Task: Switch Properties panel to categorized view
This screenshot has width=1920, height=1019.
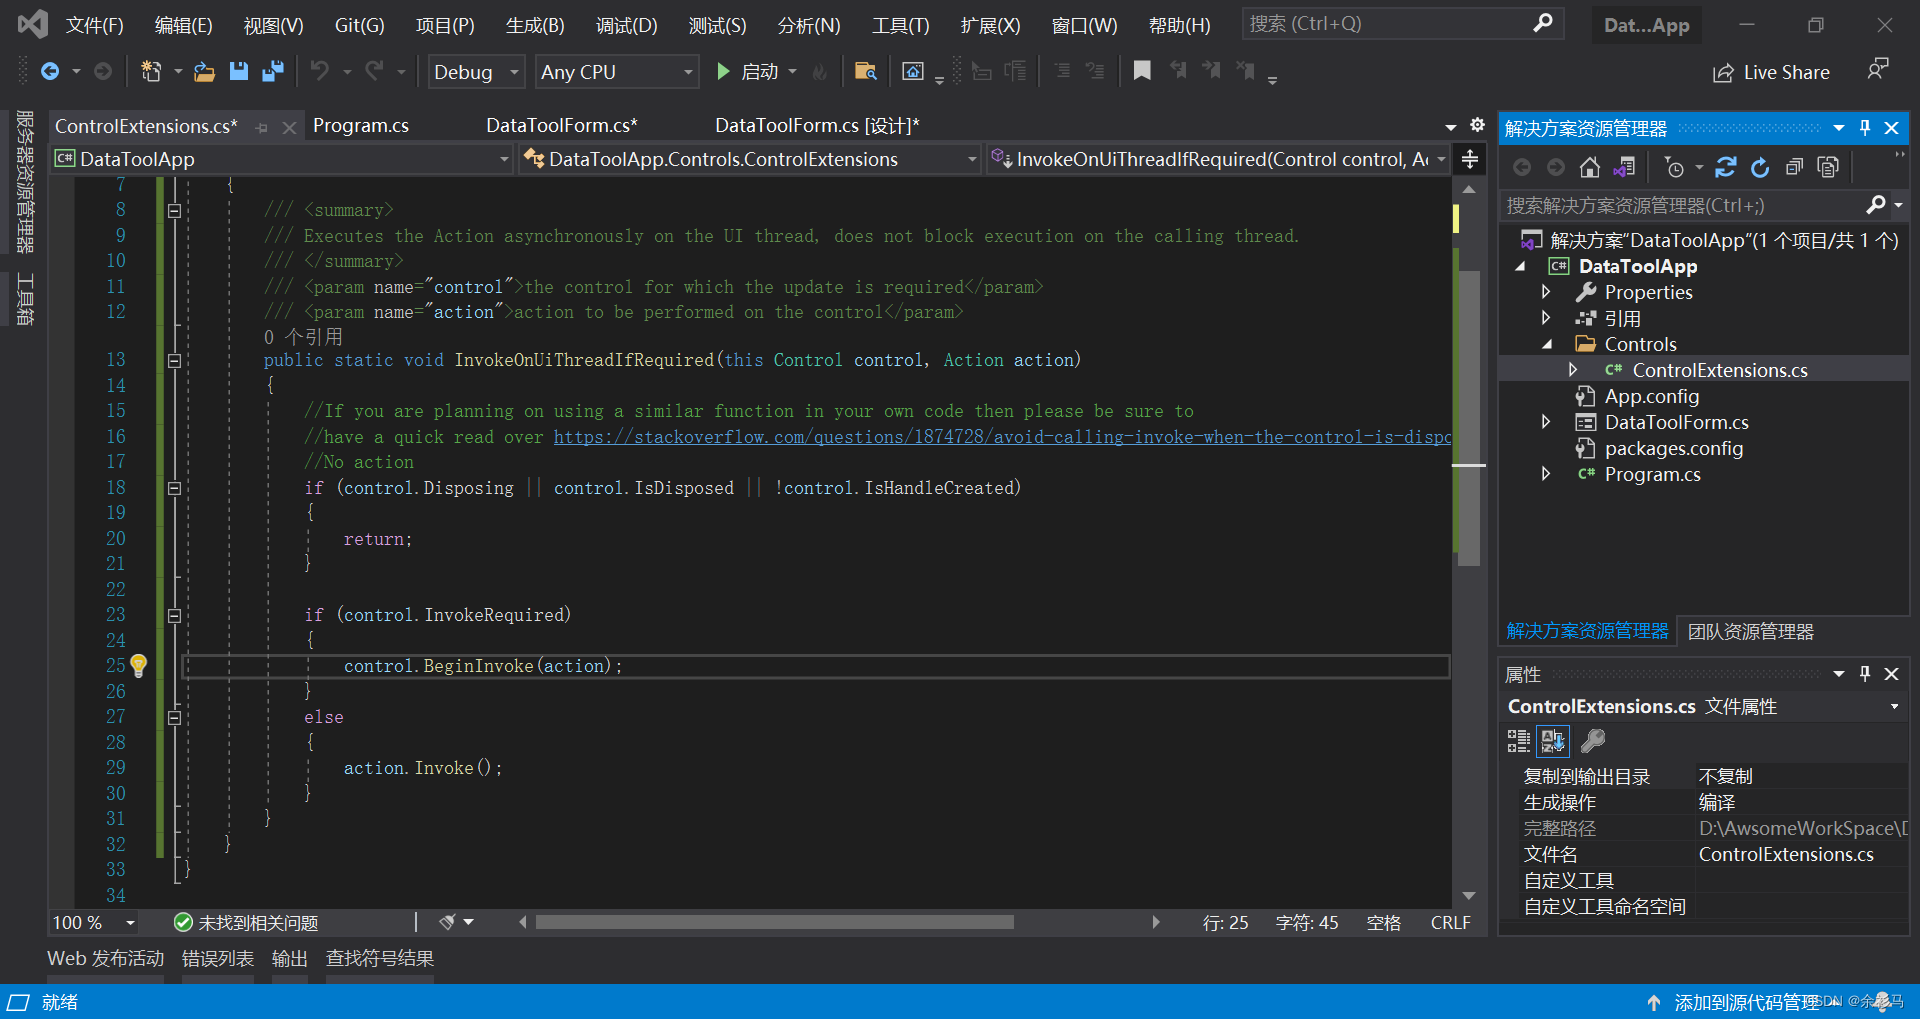Action: [1517, 740]
